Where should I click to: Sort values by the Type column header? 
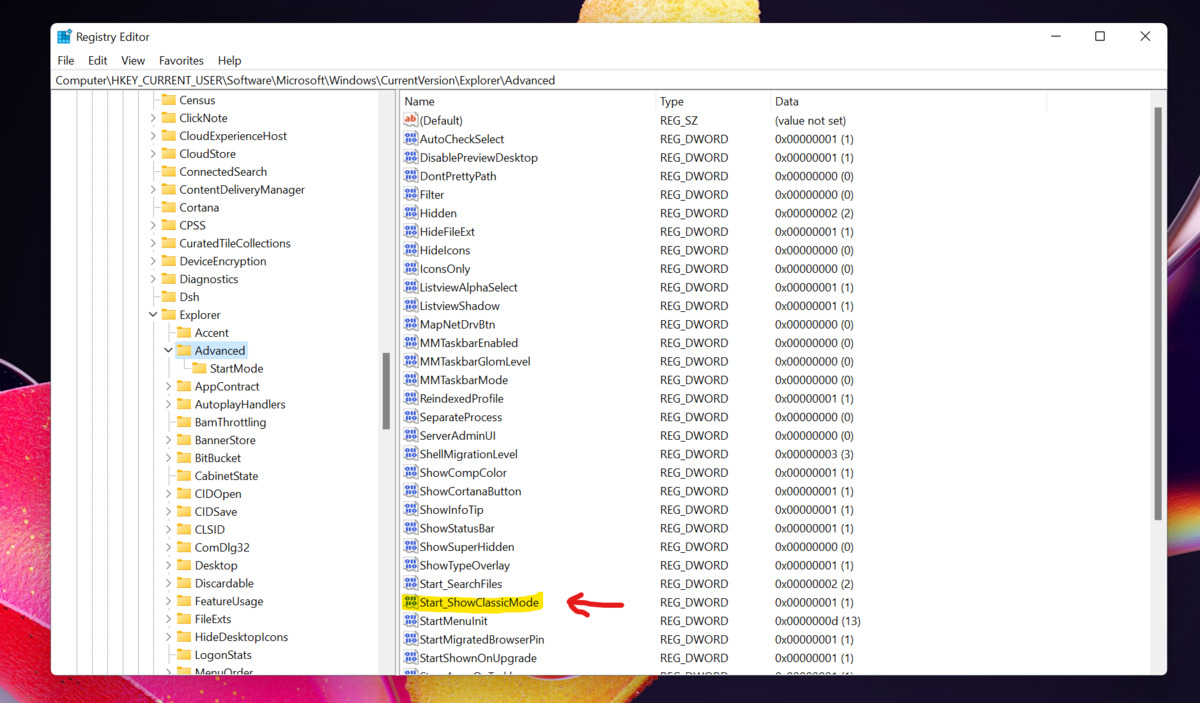pos(672,101)
